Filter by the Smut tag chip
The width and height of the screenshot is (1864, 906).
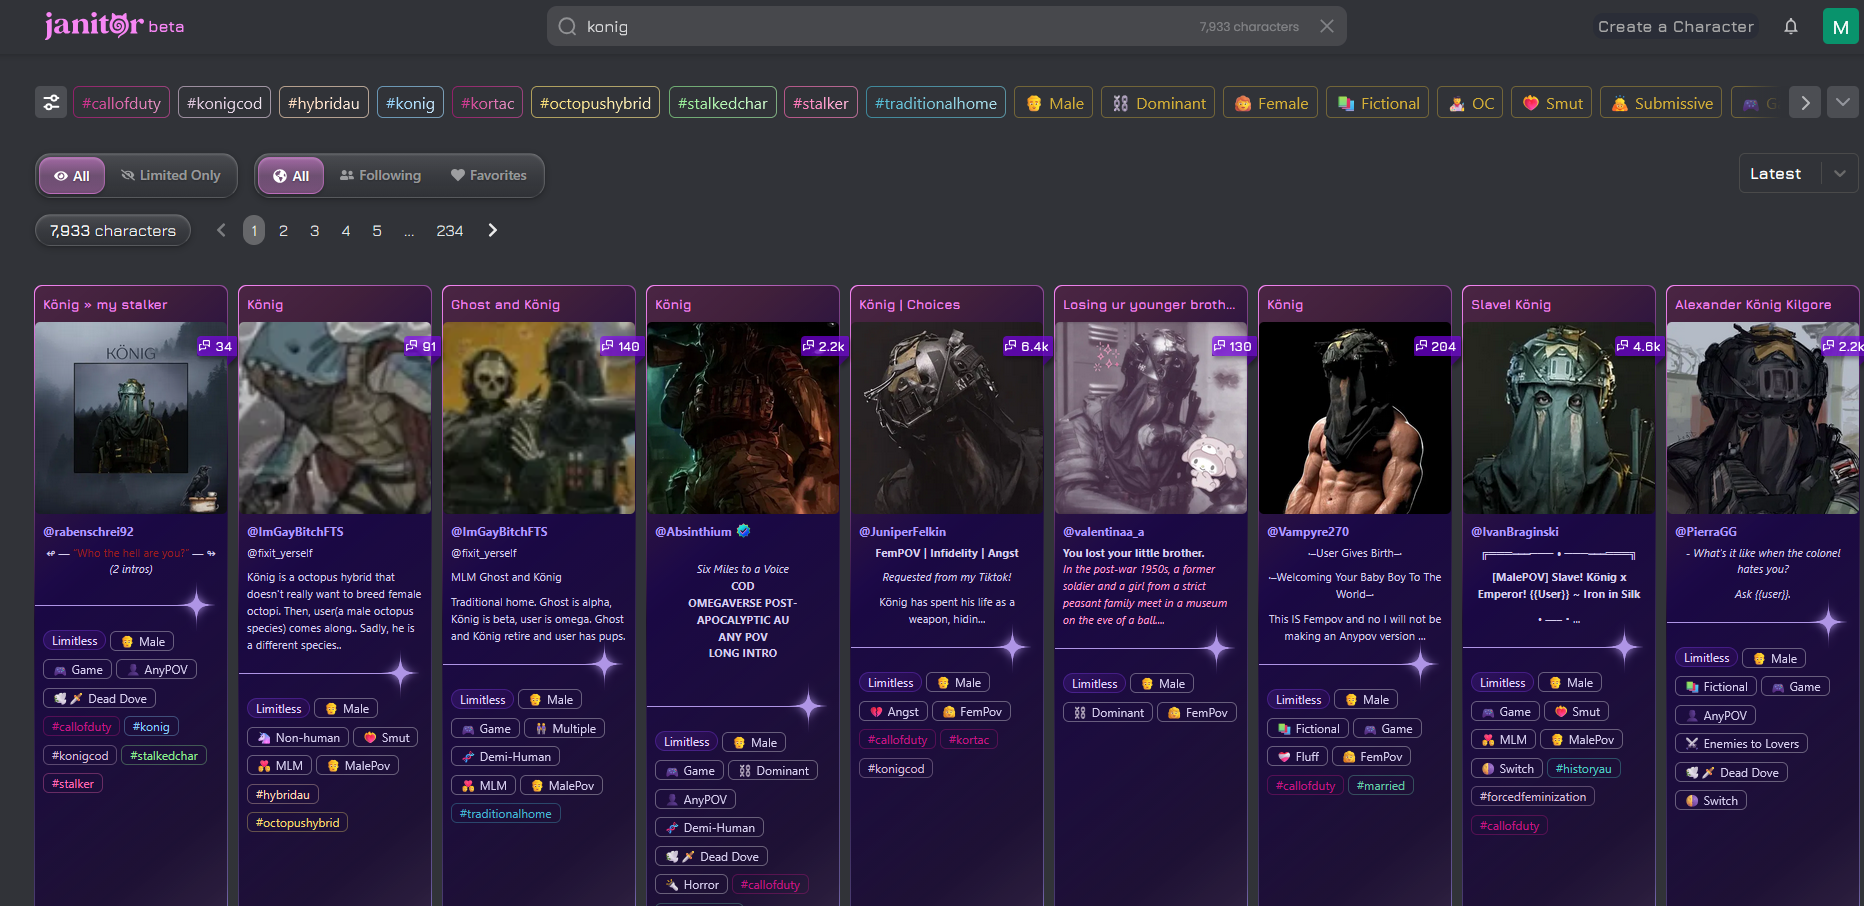click(x=1551, y=103)
